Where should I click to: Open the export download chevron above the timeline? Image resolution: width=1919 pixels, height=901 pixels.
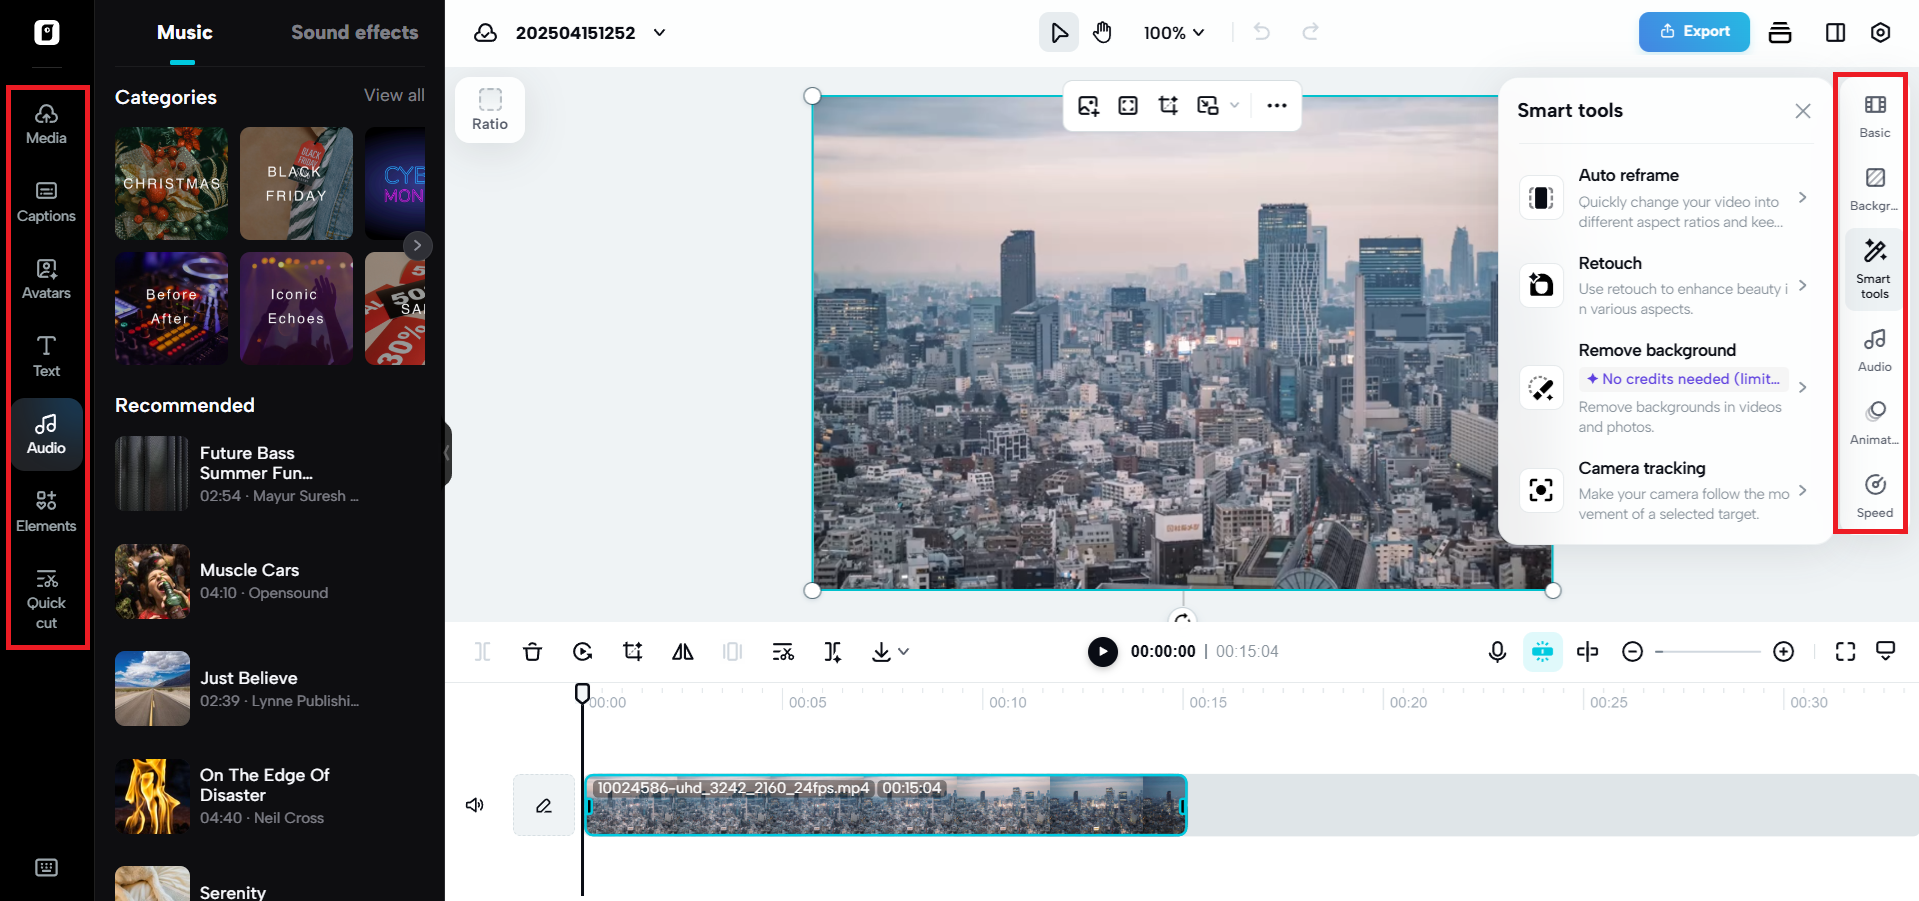tap(903, 651)
